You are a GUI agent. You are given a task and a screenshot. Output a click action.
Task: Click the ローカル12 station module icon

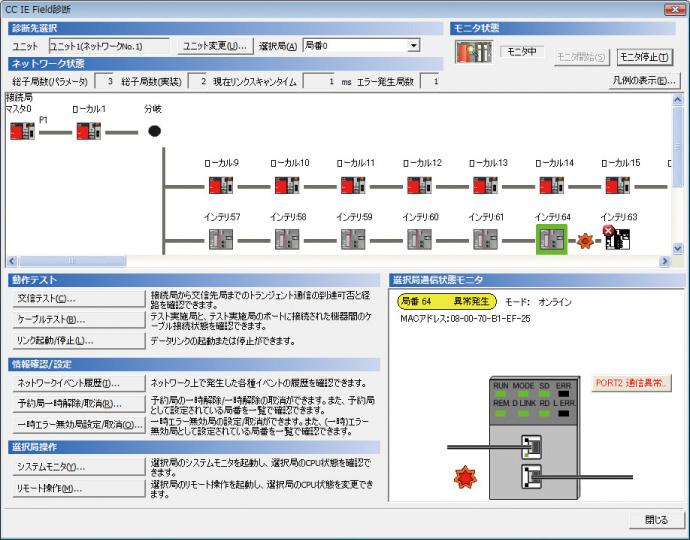pyautogui.click(x=419, y=185)
